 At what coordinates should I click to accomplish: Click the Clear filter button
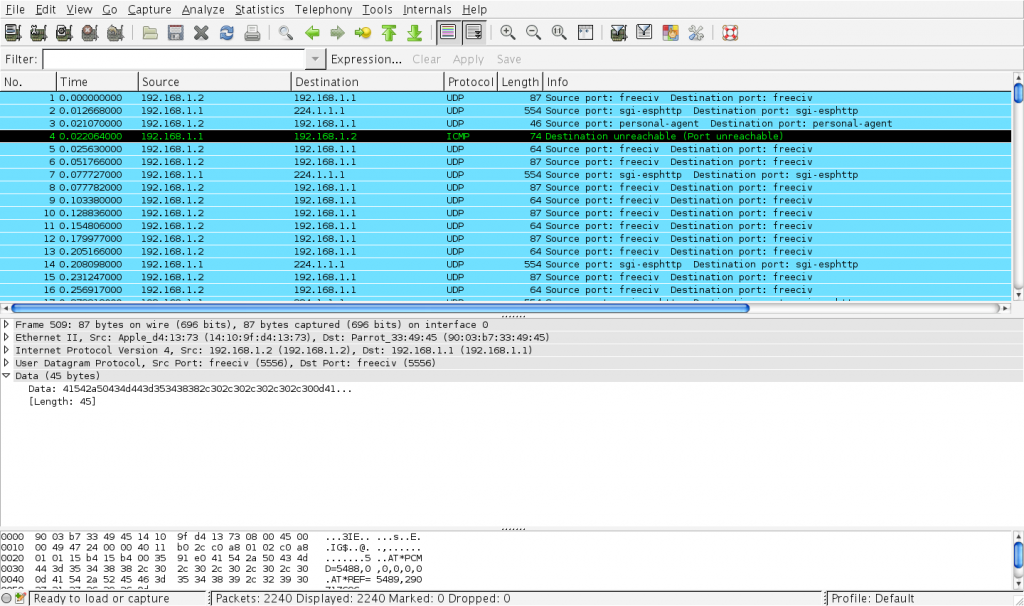click(x=426, y=59)
